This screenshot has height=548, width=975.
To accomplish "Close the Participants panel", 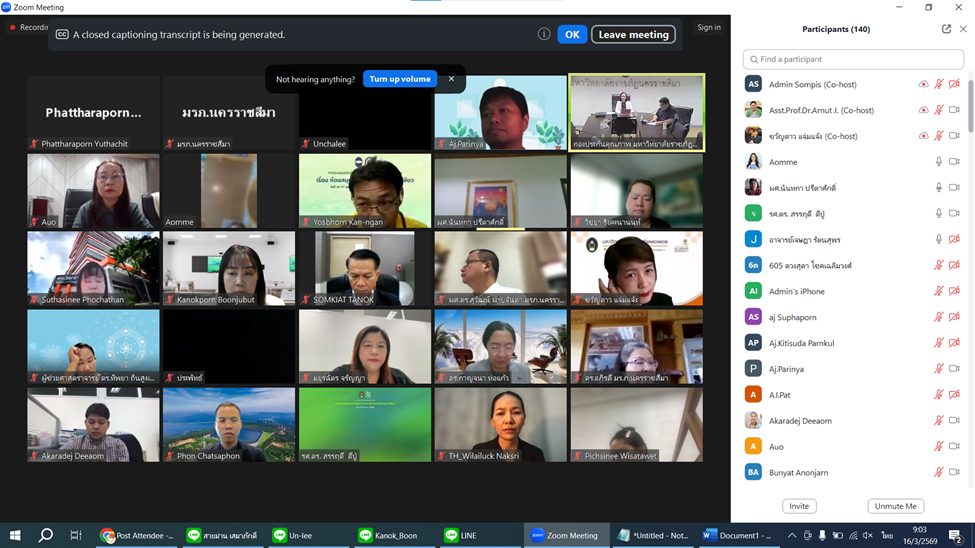I will (963, 29).
